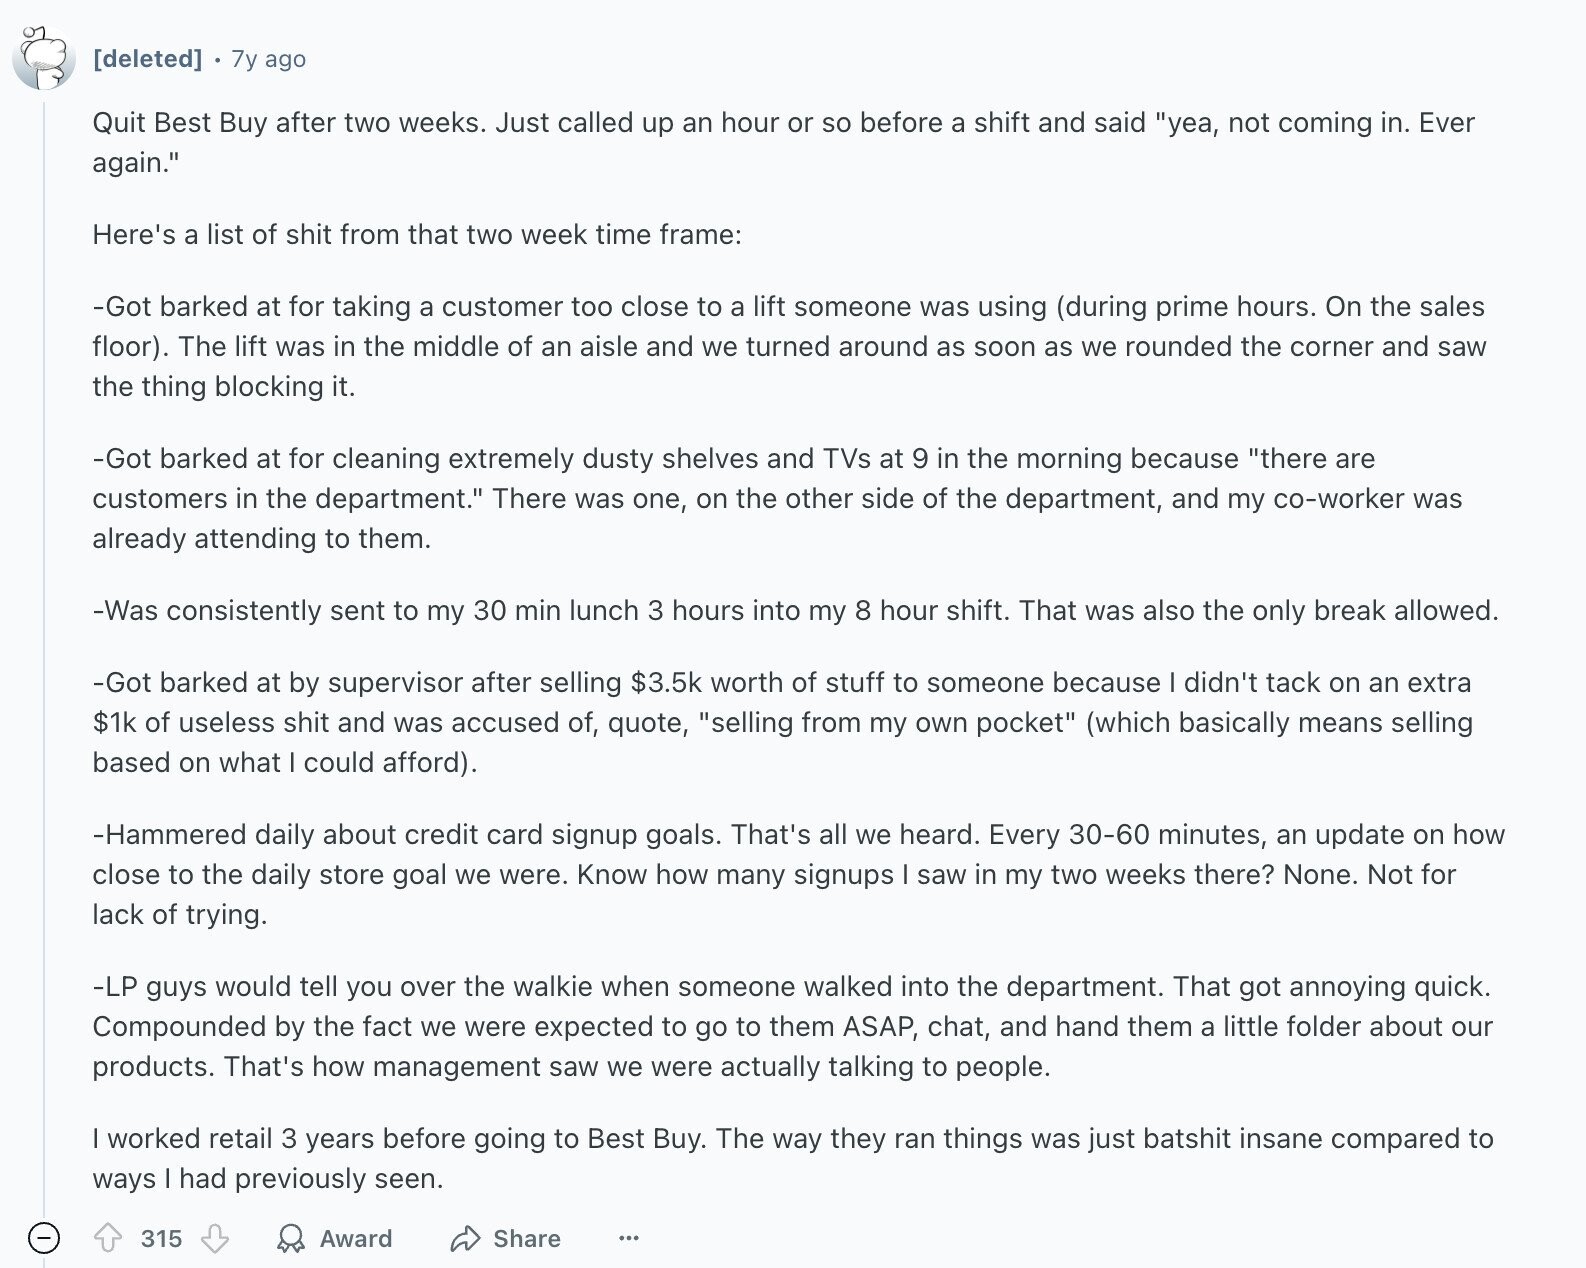Viewport: 1586px width, 1268px height.
Task: Click the [deleted] username
Action: point(147,59)
